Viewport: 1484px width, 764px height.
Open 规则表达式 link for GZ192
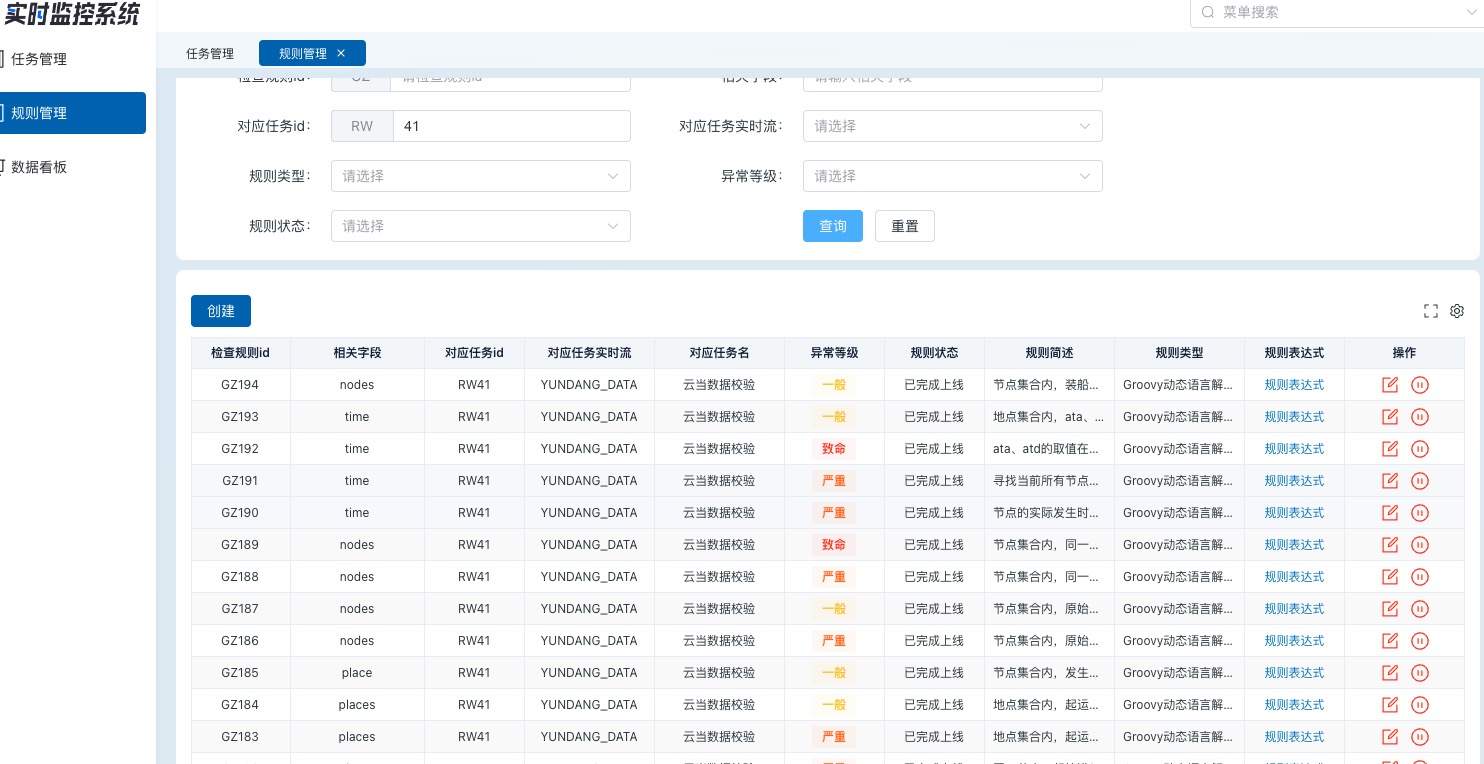[x=1294, y=449]
